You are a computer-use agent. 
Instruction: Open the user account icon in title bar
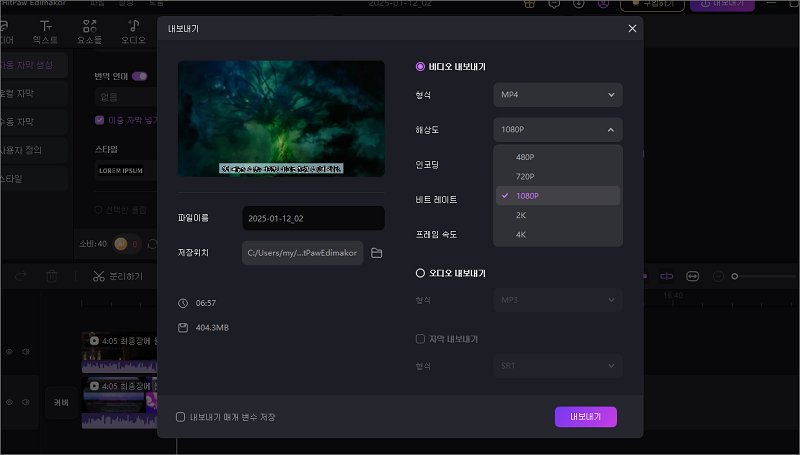(x=603, y=4)
